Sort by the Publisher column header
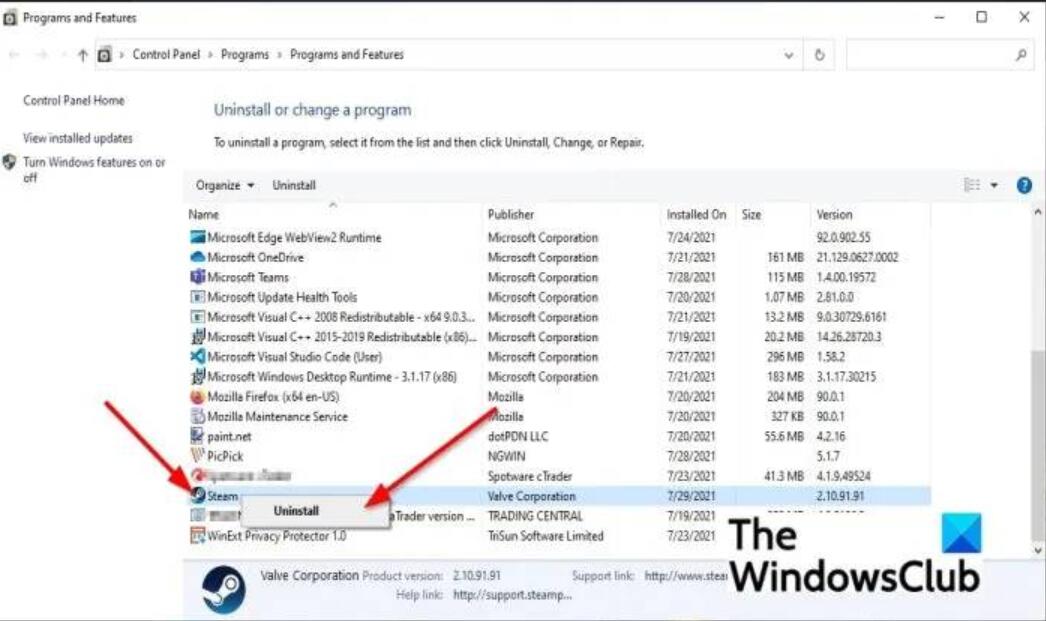The height and width of the screenshot is (621, 1046). click(x=511, y=215)
